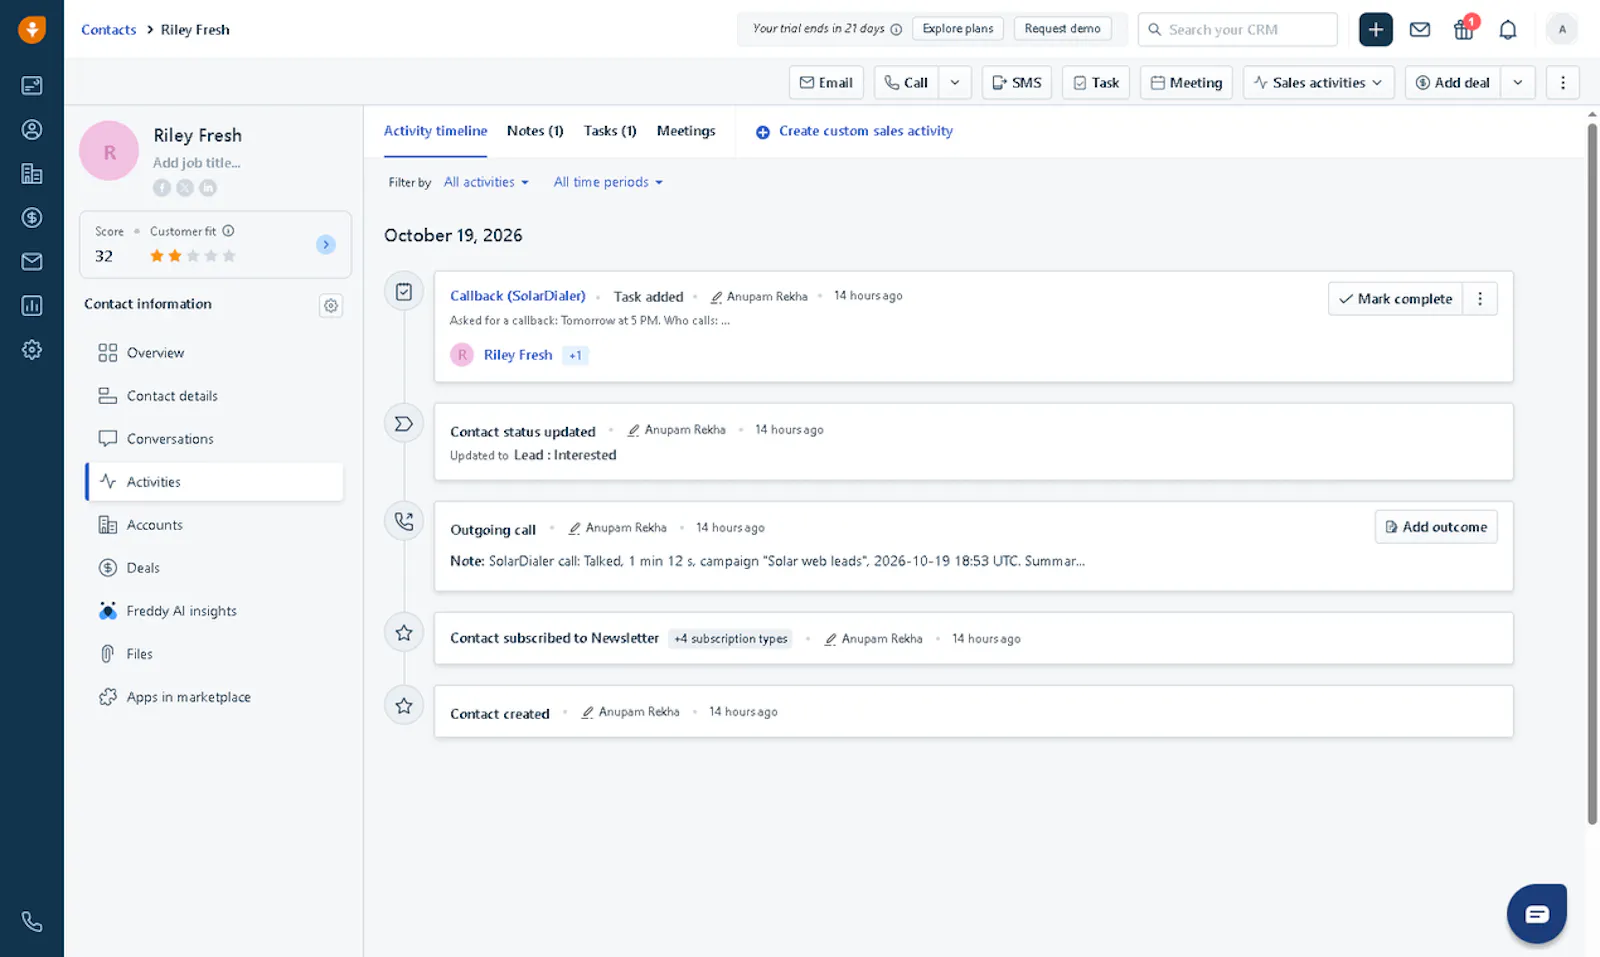This screenshot has width=1600, height=957.
Task: Click the quick-add plus button
Action: [1375, 29]
